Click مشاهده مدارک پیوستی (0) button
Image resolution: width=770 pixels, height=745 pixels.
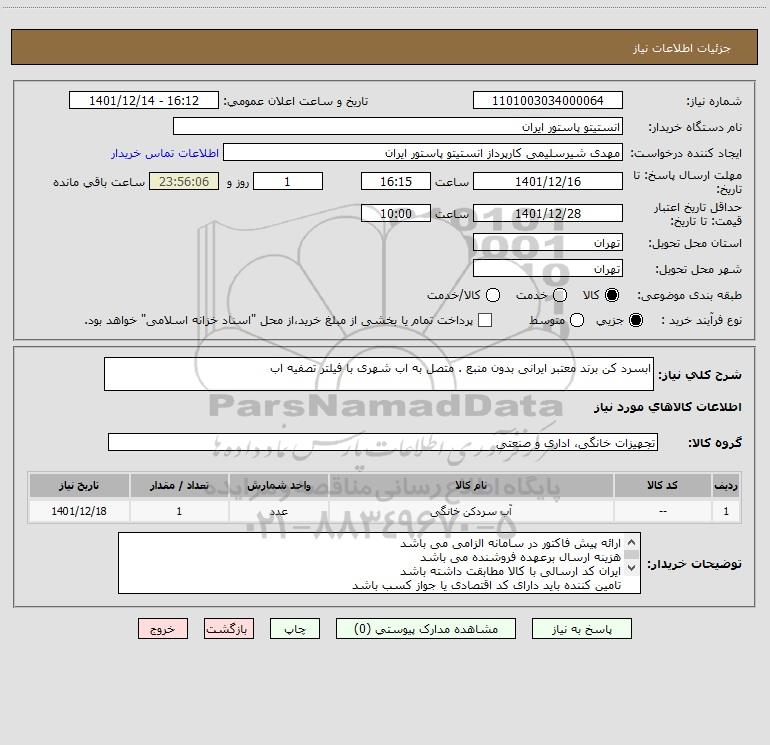(426, 629)
